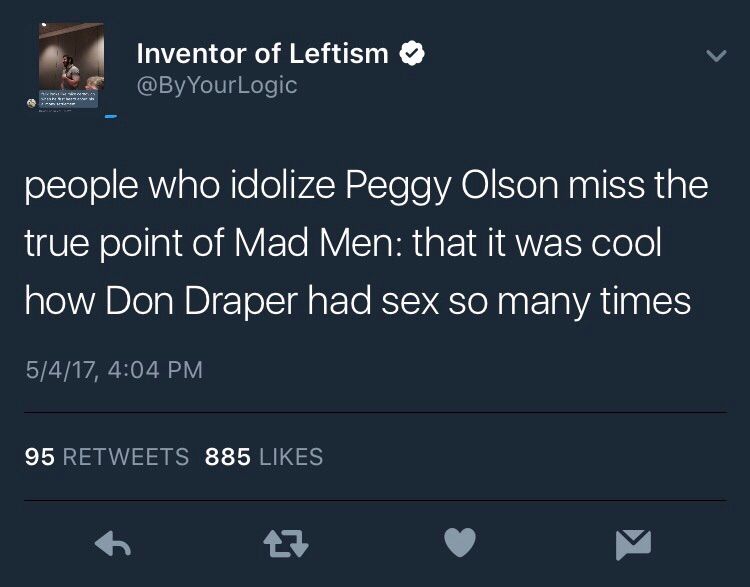Click the small round icon beneath the avatar

tap(33, 103)
